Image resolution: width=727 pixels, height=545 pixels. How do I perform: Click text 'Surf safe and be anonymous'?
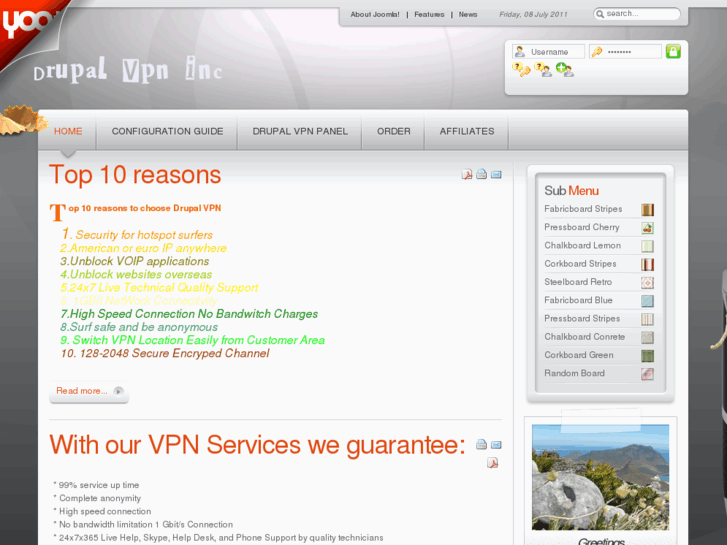click(x=143, y=327)
